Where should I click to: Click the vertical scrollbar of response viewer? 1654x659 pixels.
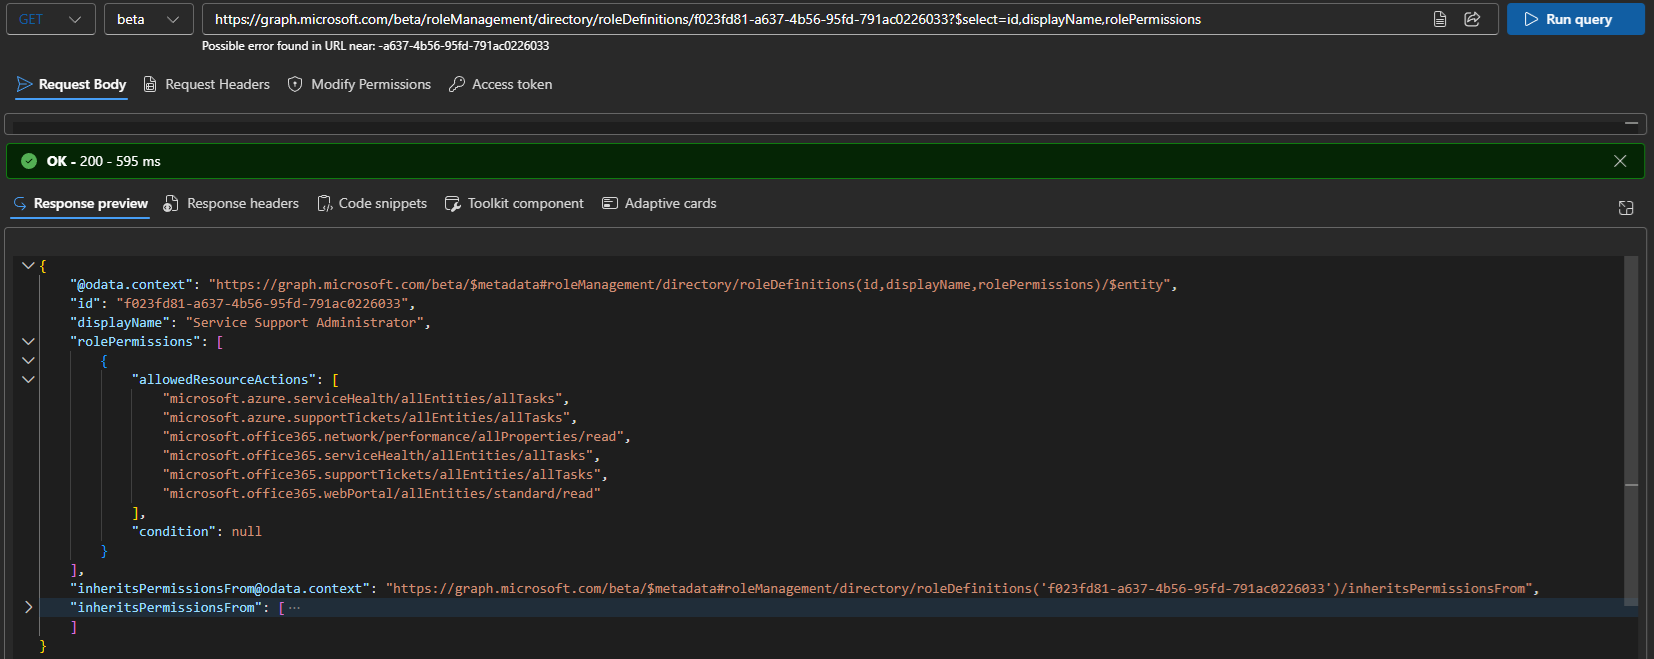click(x=1631, y=430)
